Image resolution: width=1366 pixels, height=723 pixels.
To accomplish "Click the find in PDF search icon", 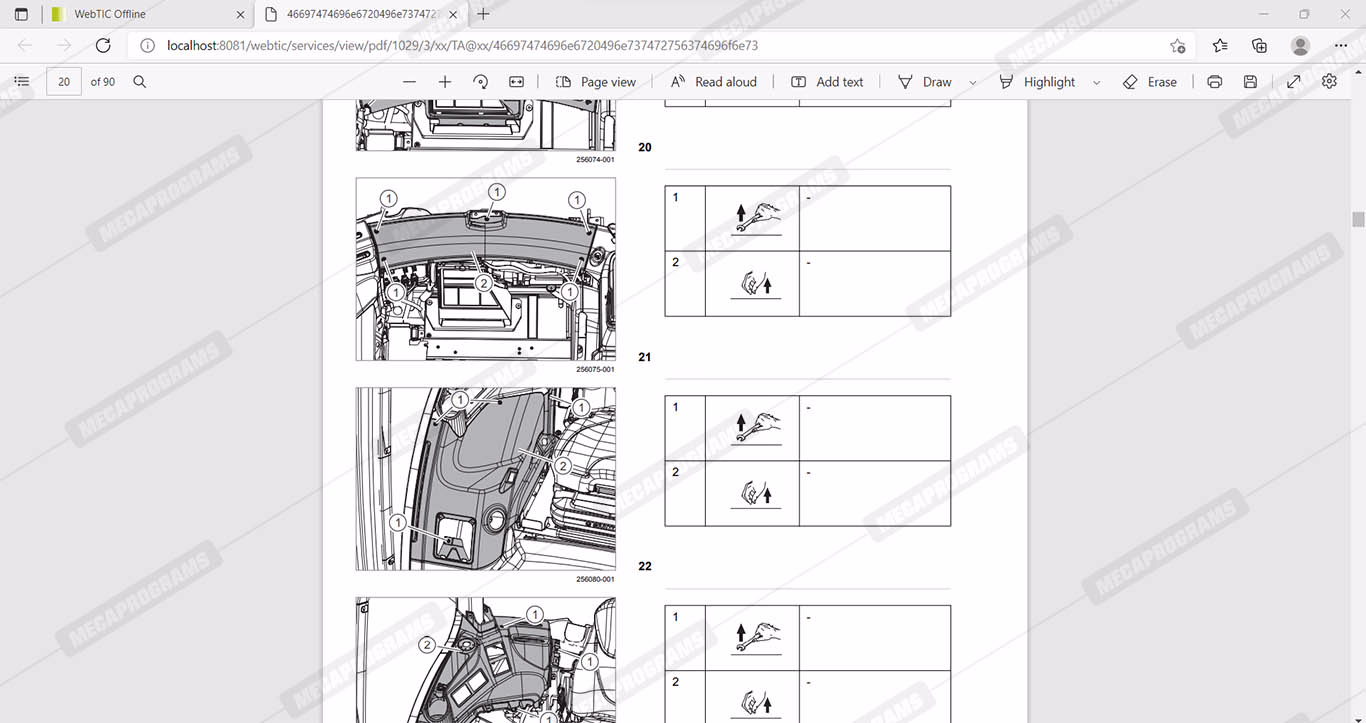I will pyautogui.click(x=140, y=82).
